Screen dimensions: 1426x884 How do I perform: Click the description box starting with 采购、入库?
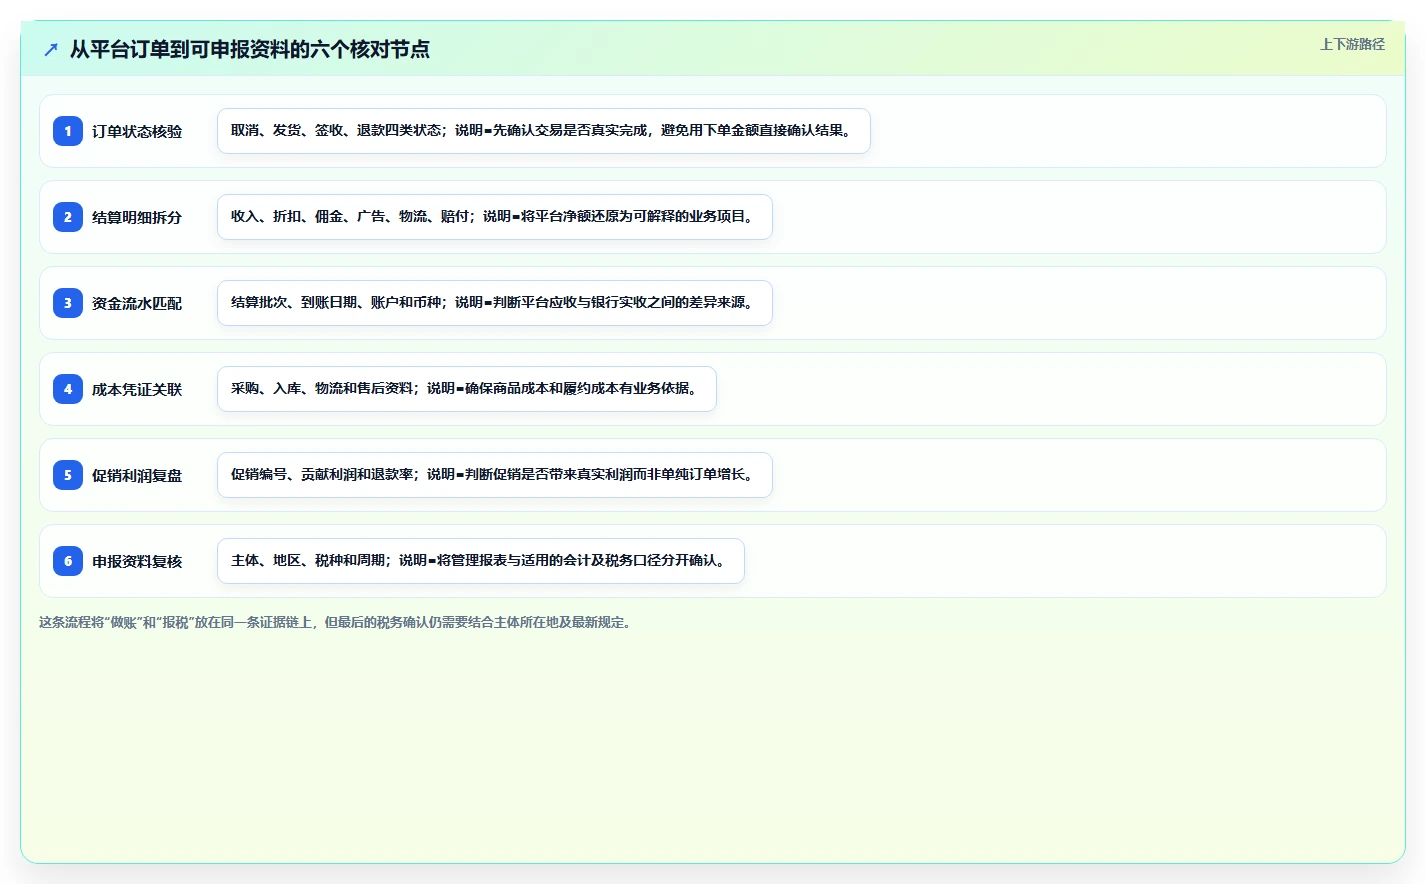click(x=467, y=389)
